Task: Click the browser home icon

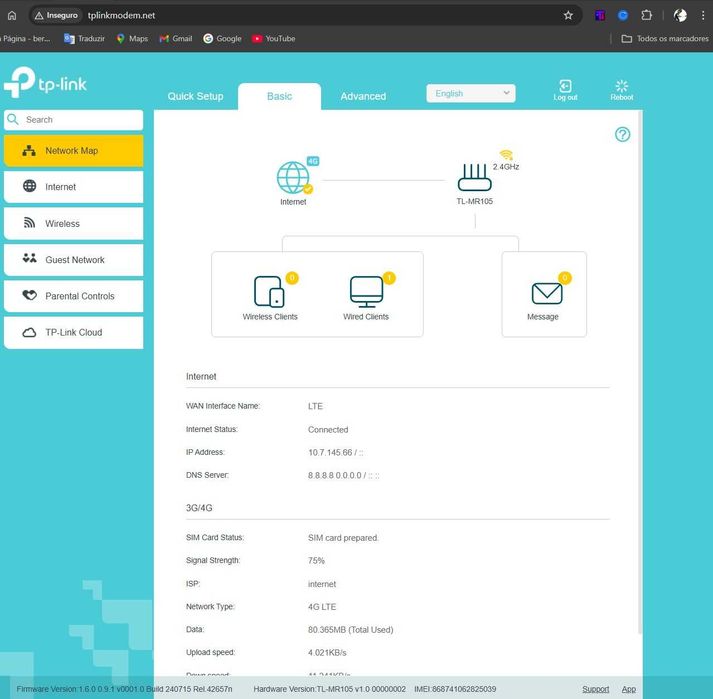Action: coord(12,15)
